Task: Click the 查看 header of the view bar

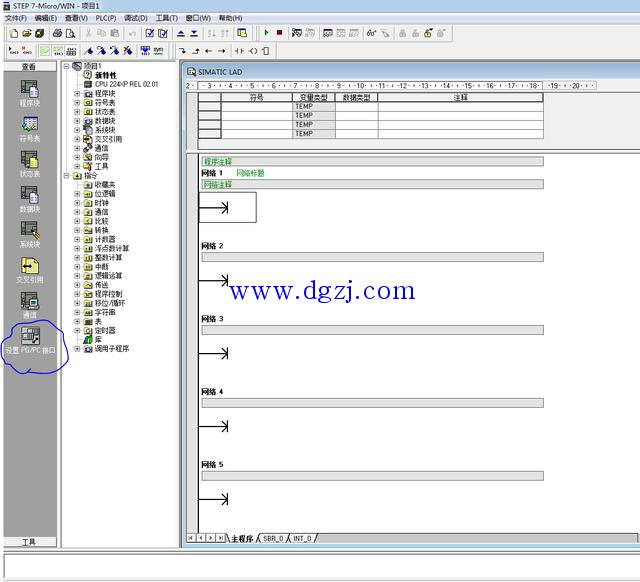Action: (29, 67)
